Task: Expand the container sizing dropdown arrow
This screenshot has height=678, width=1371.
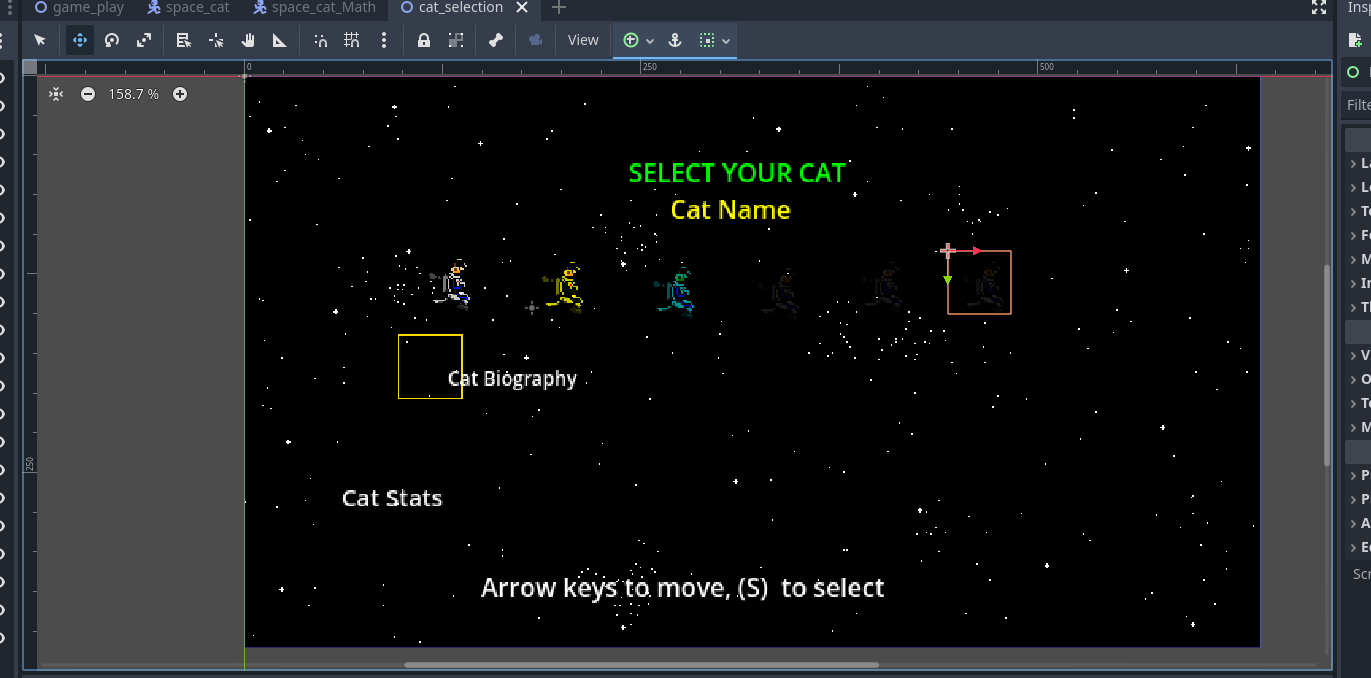Action: pyautogui.click(x=726, y=41)
